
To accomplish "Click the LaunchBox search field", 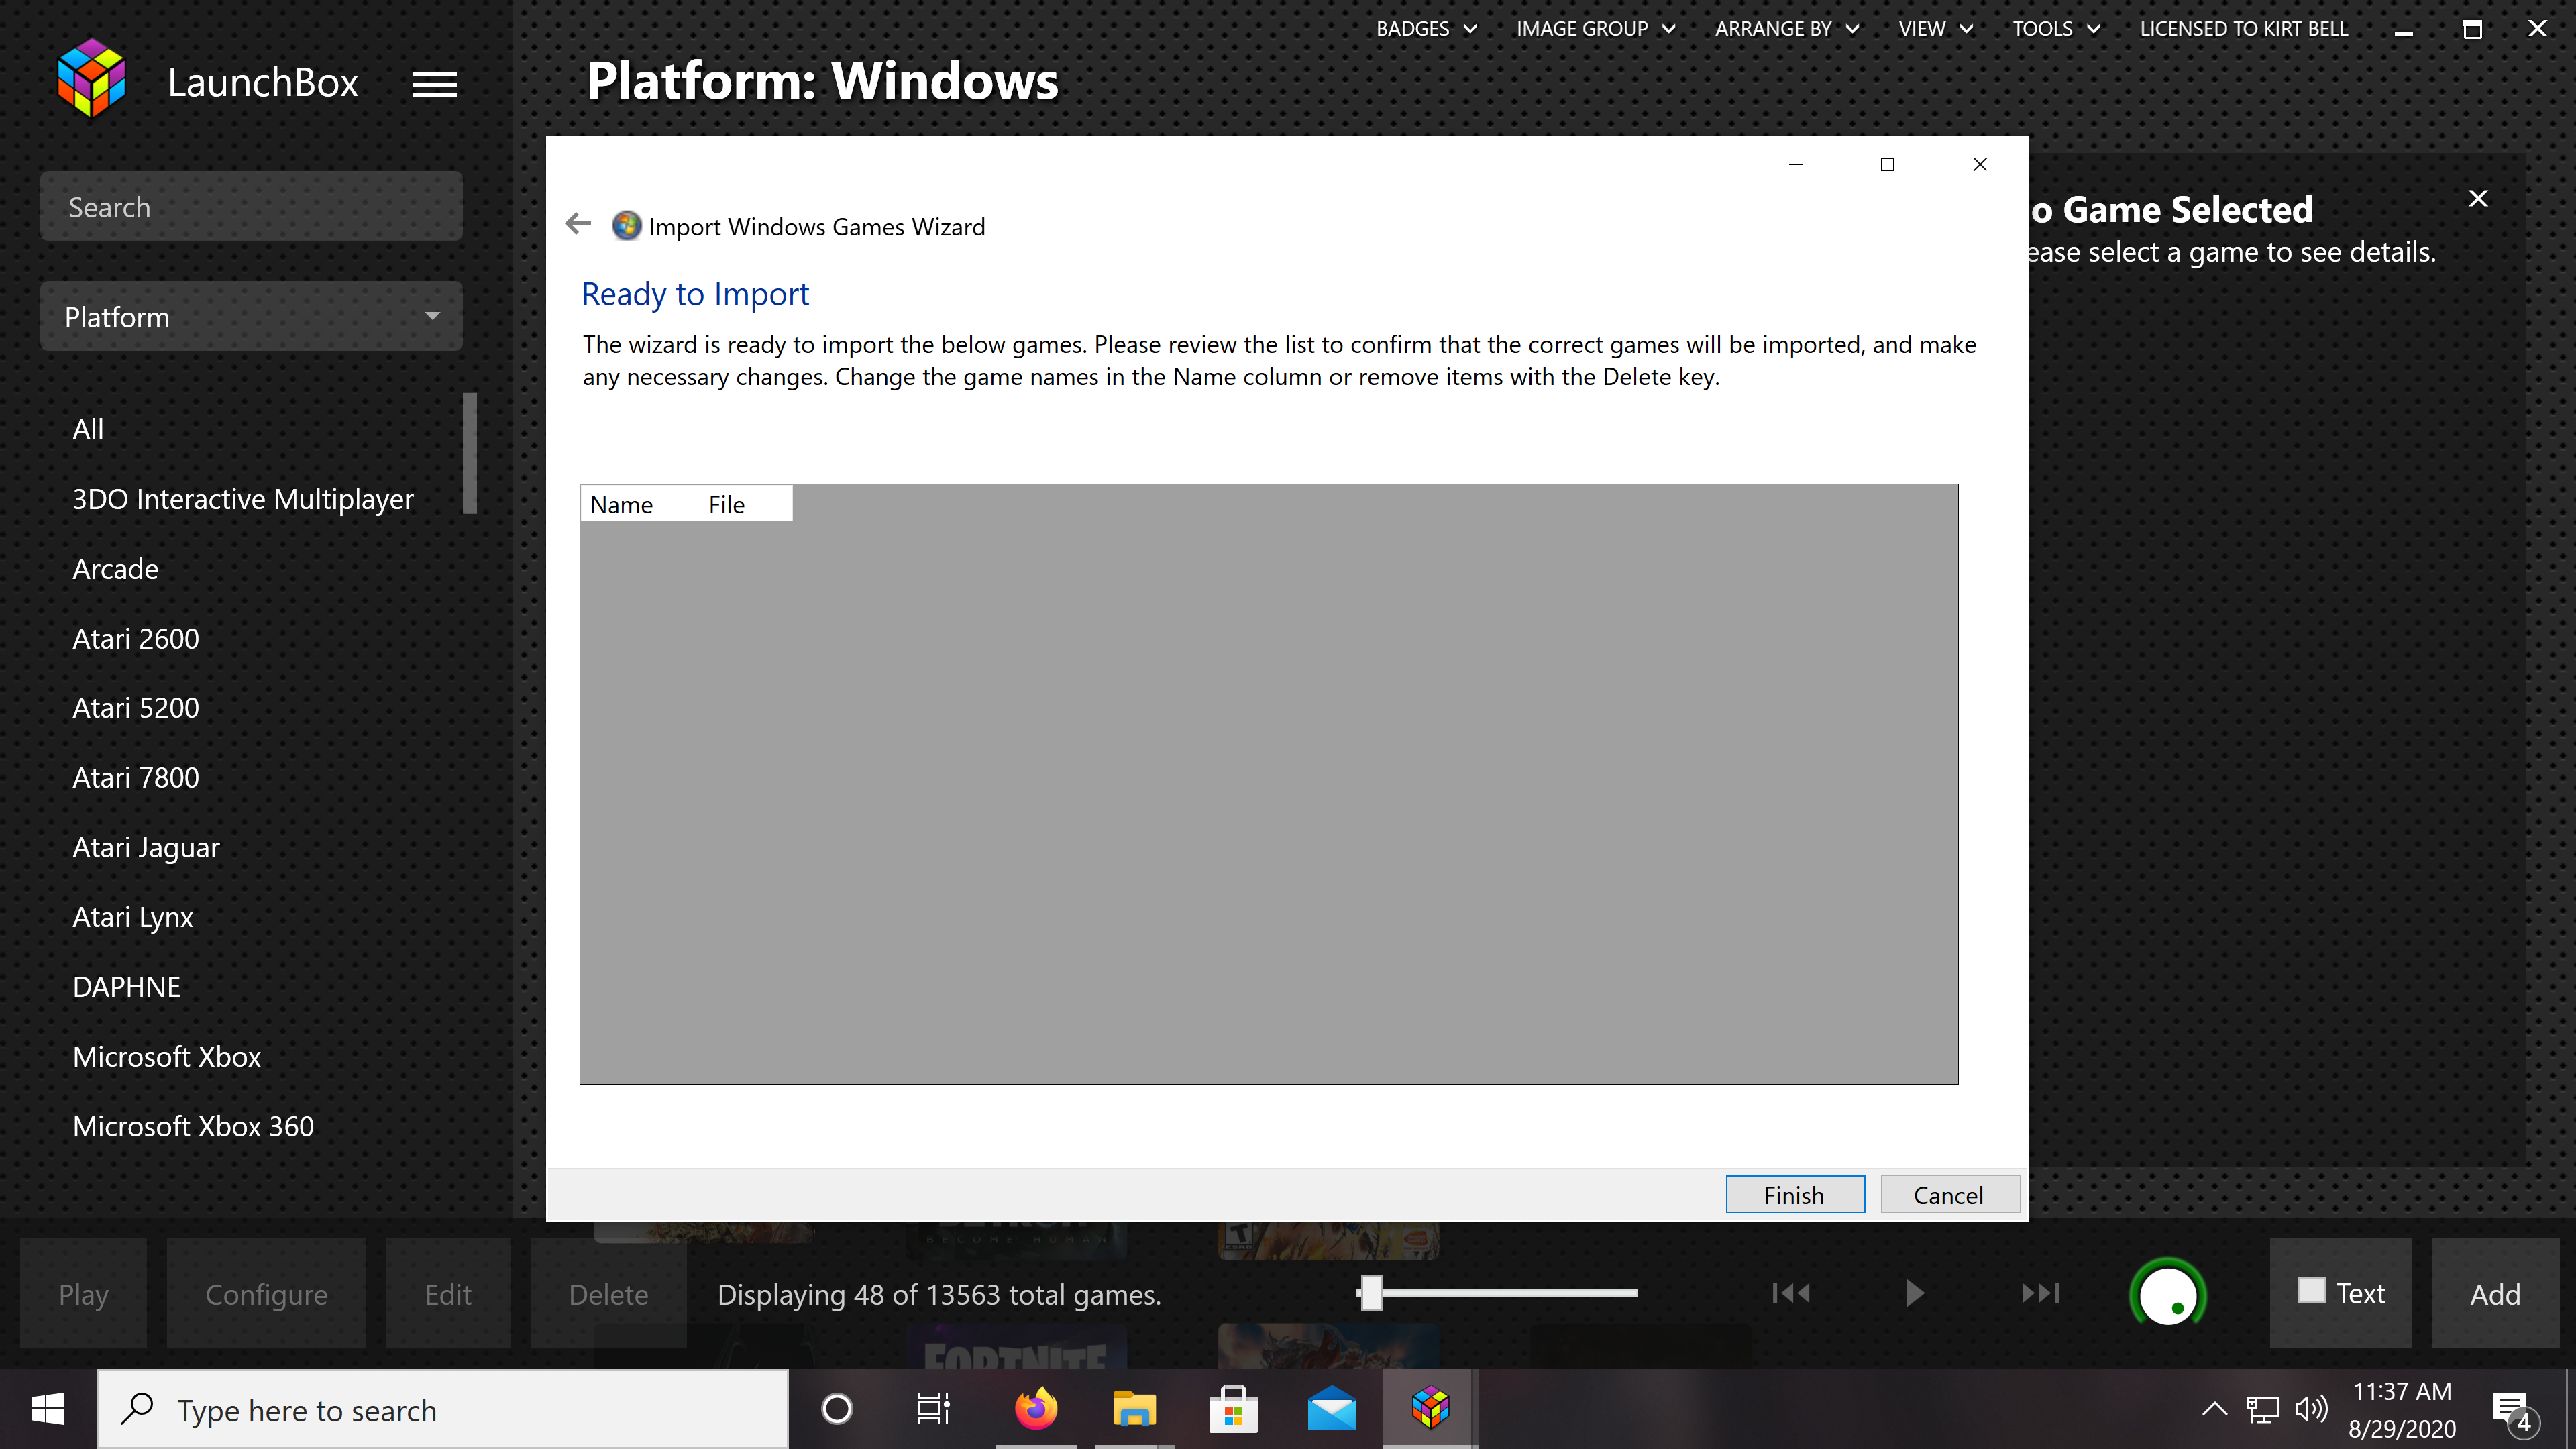I will click(x=251, y=207).
